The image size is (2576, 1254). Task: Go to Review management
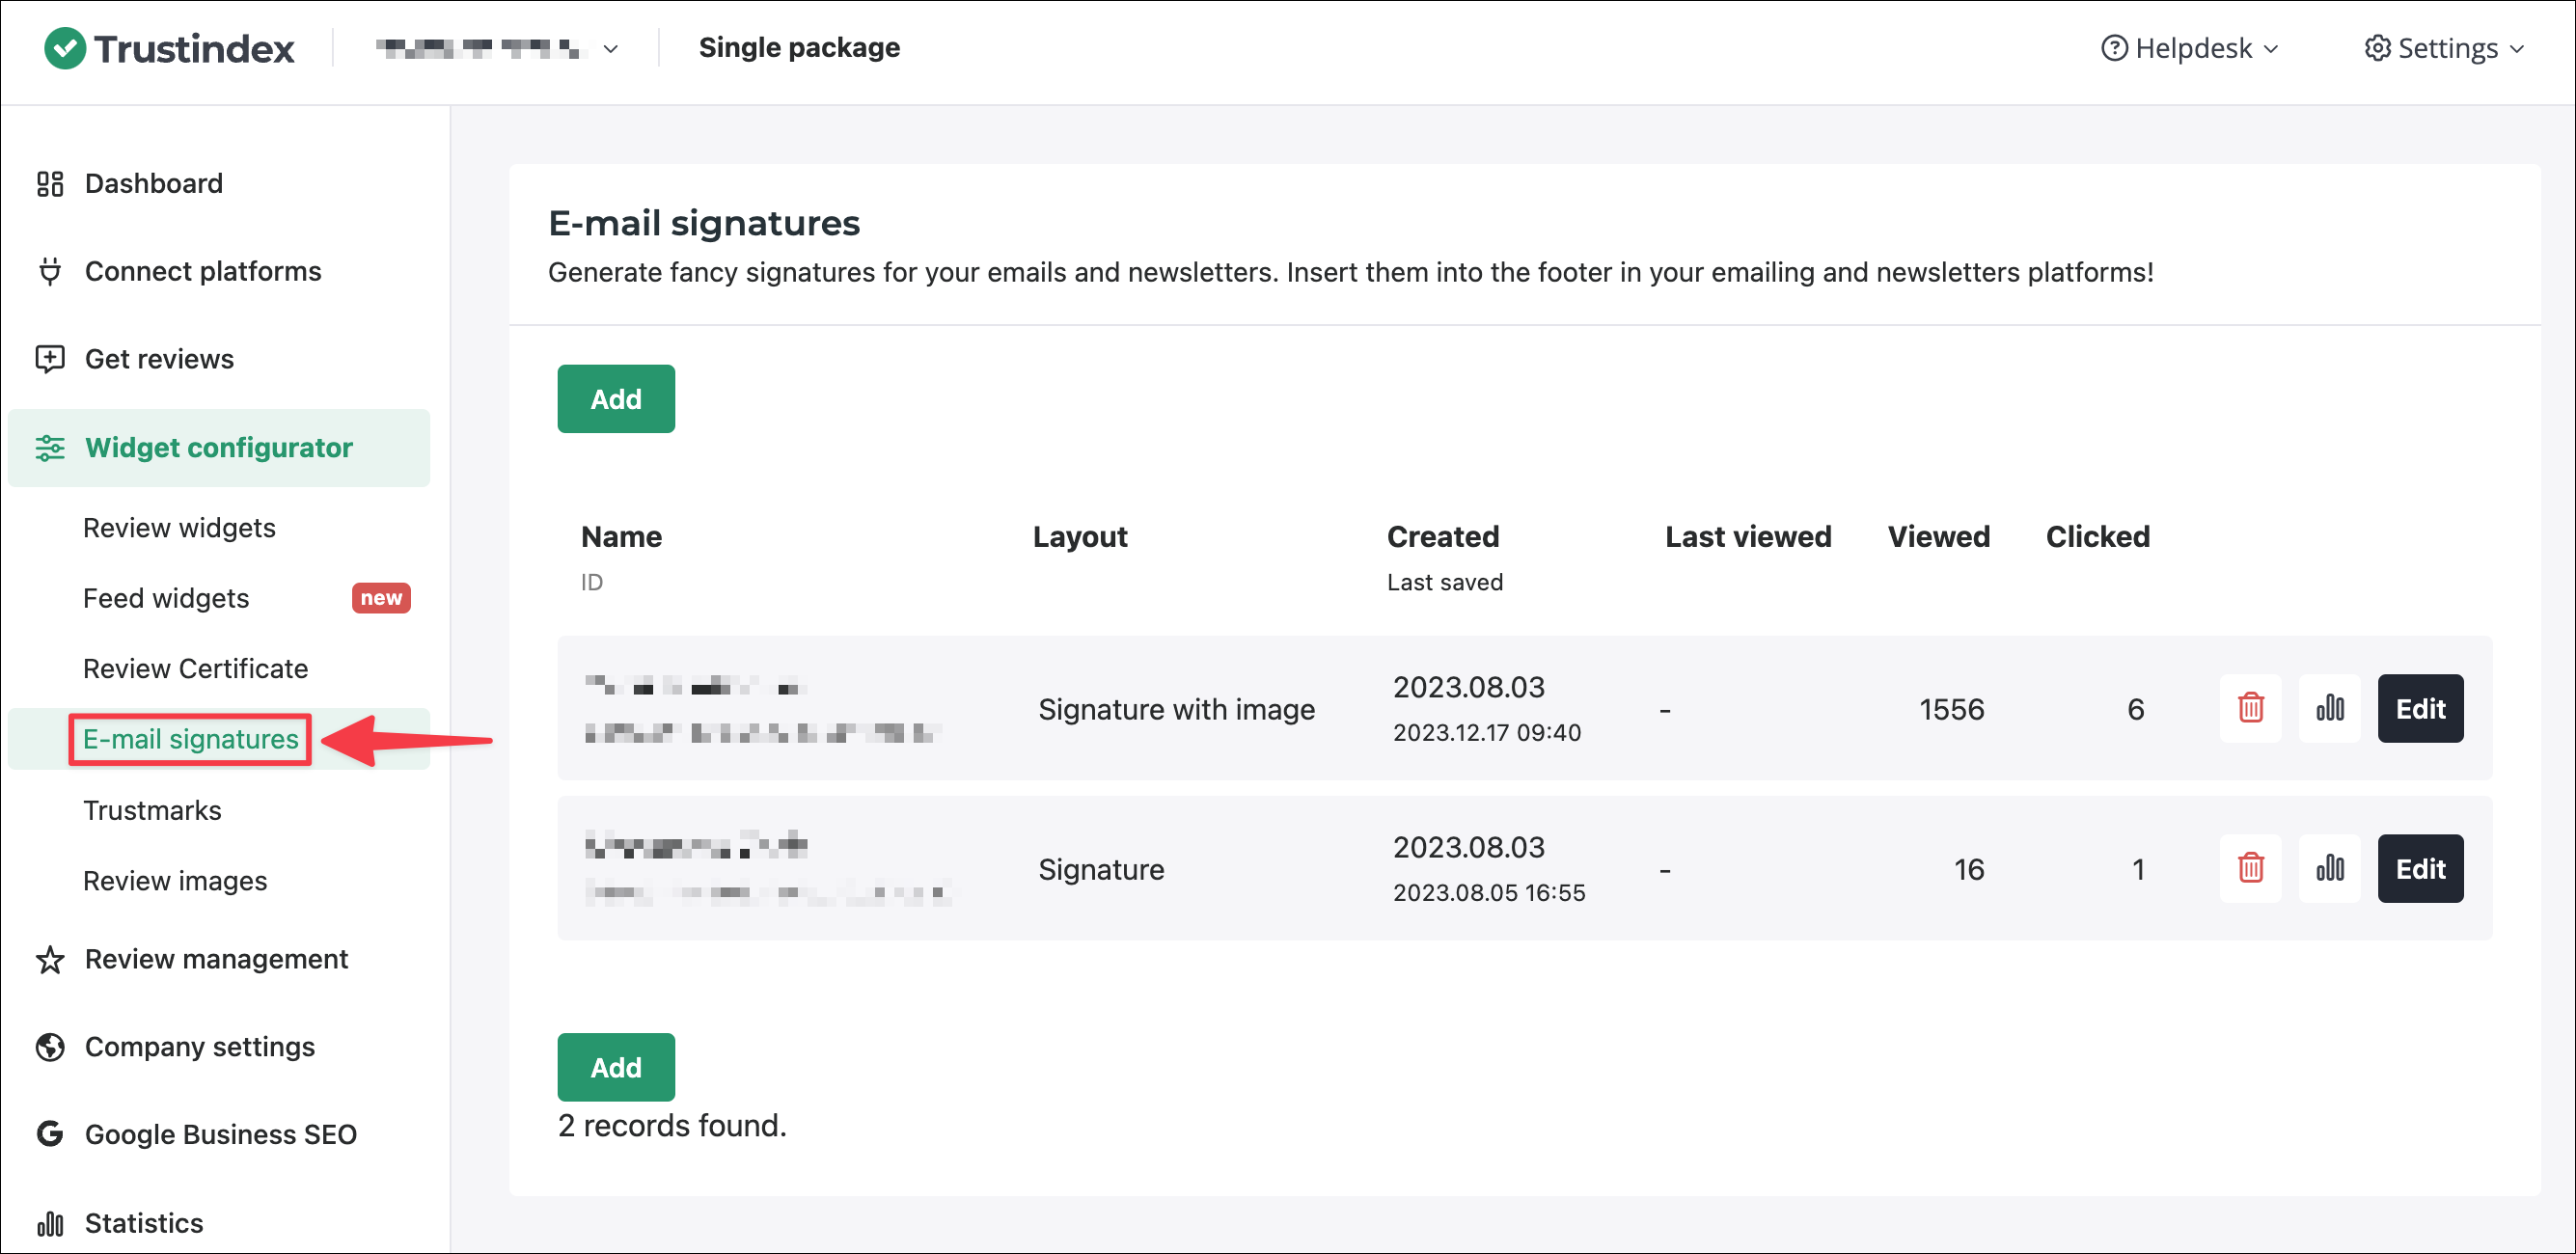tap(216, 960)
